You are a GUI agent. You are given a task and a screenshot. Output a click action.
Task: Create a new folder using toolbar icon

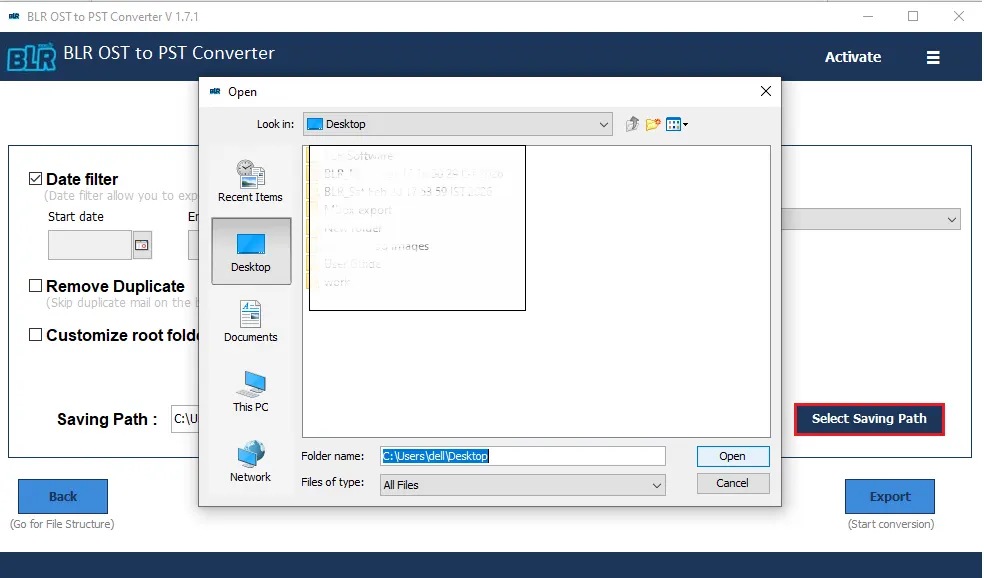653,124
